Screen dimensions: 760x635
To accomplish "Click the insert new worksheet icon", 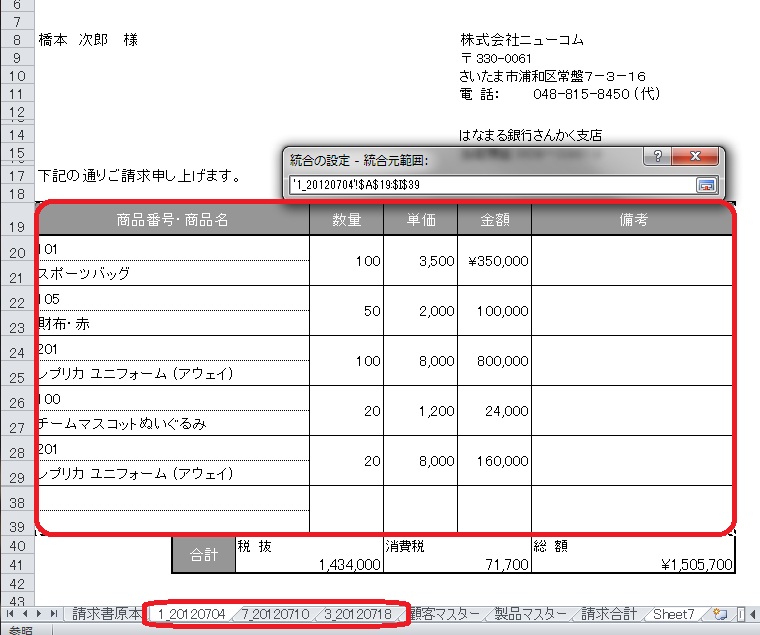I will (x=719, y=614).
